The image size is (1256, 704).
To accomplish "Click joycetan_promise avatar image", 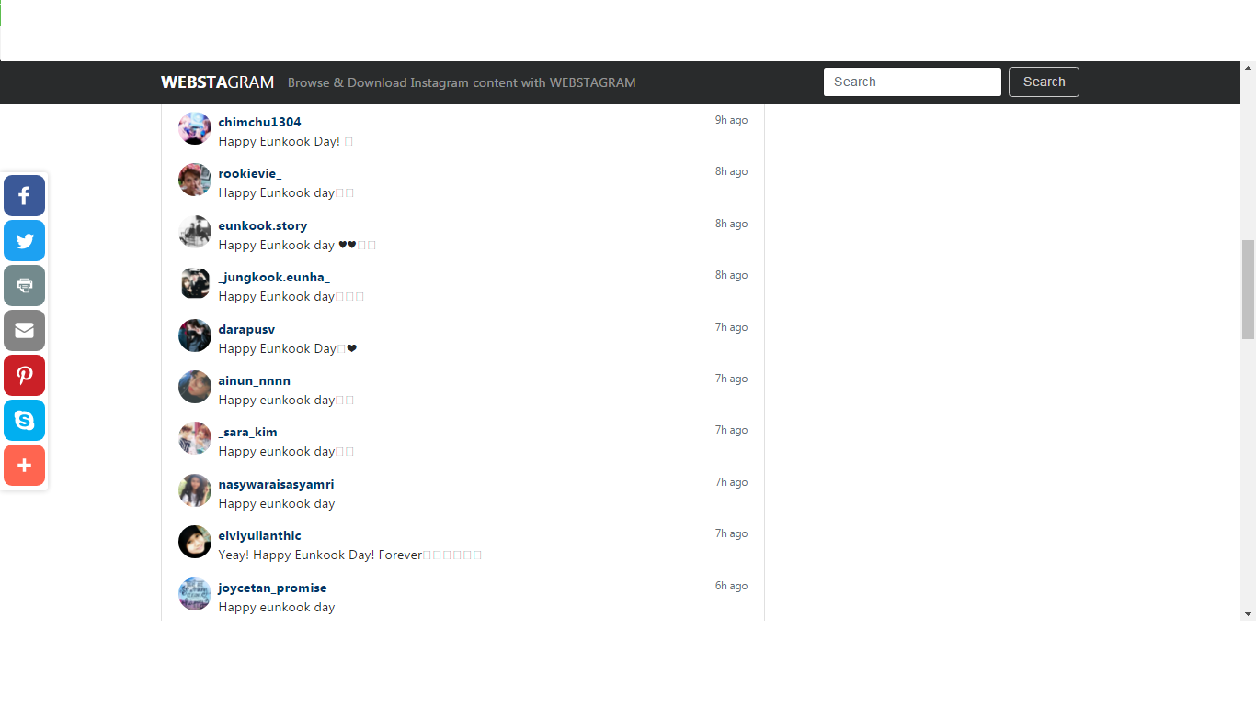I will click(194, 594).
